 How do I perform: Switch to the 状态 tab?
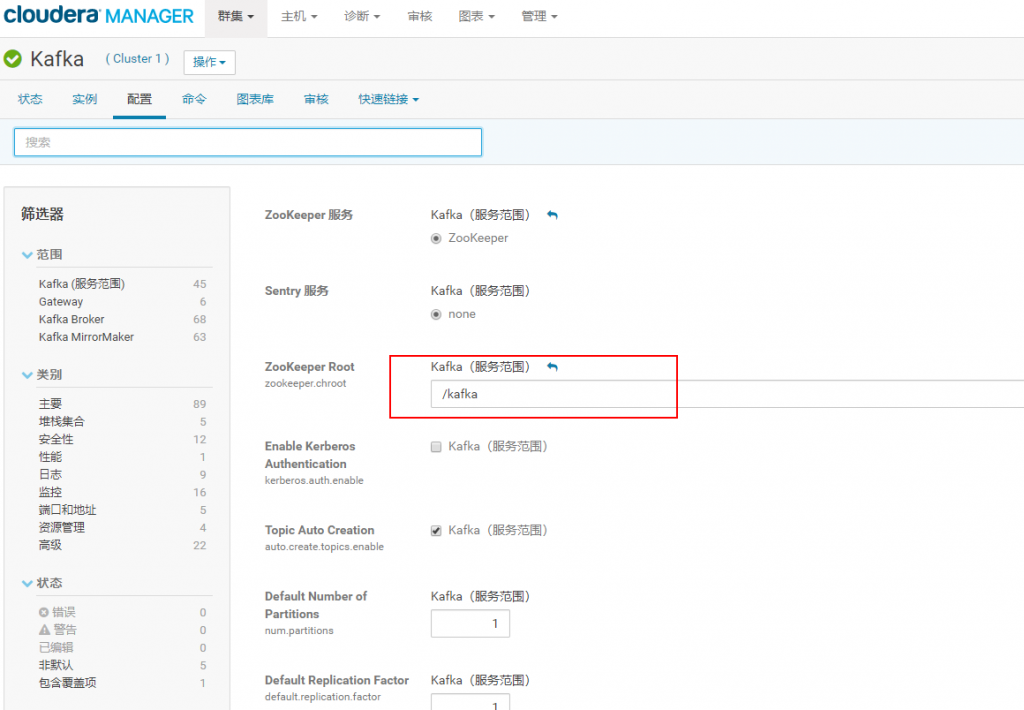30,99
